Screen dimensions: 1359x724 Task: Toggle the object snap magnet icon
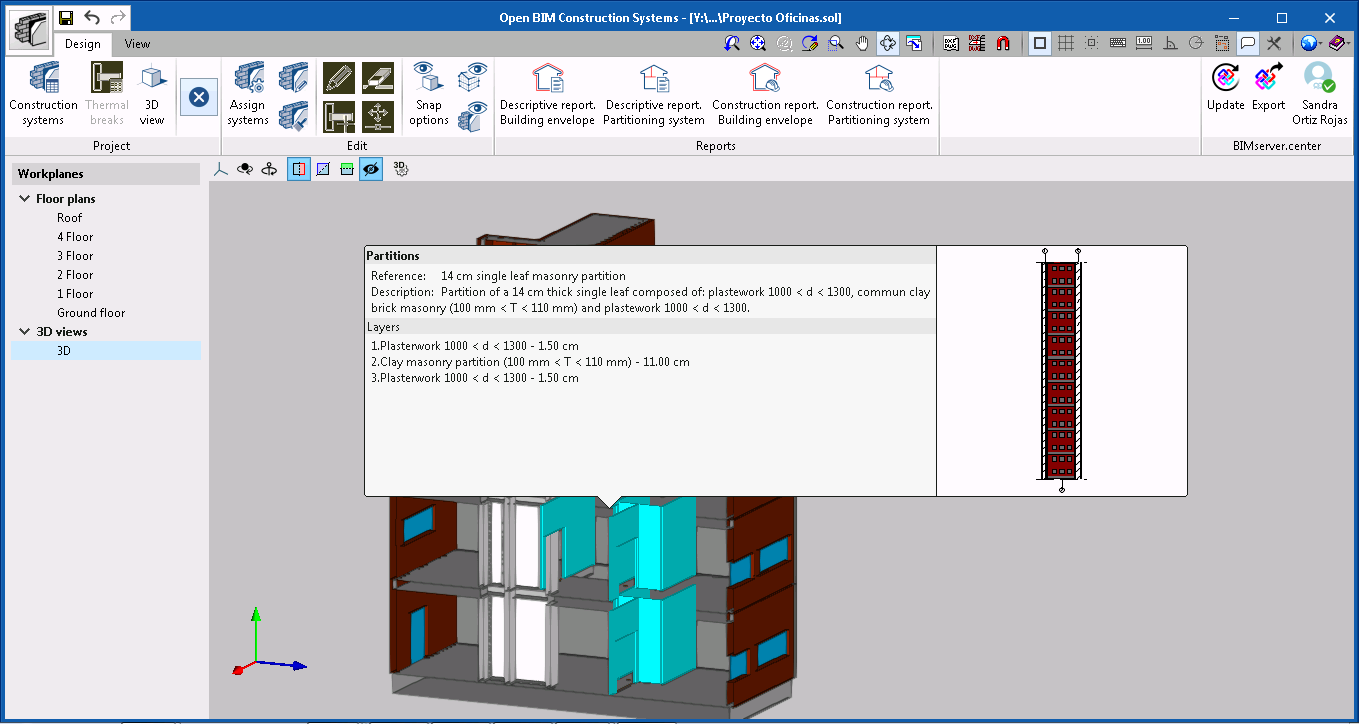tap(1004, 43)
